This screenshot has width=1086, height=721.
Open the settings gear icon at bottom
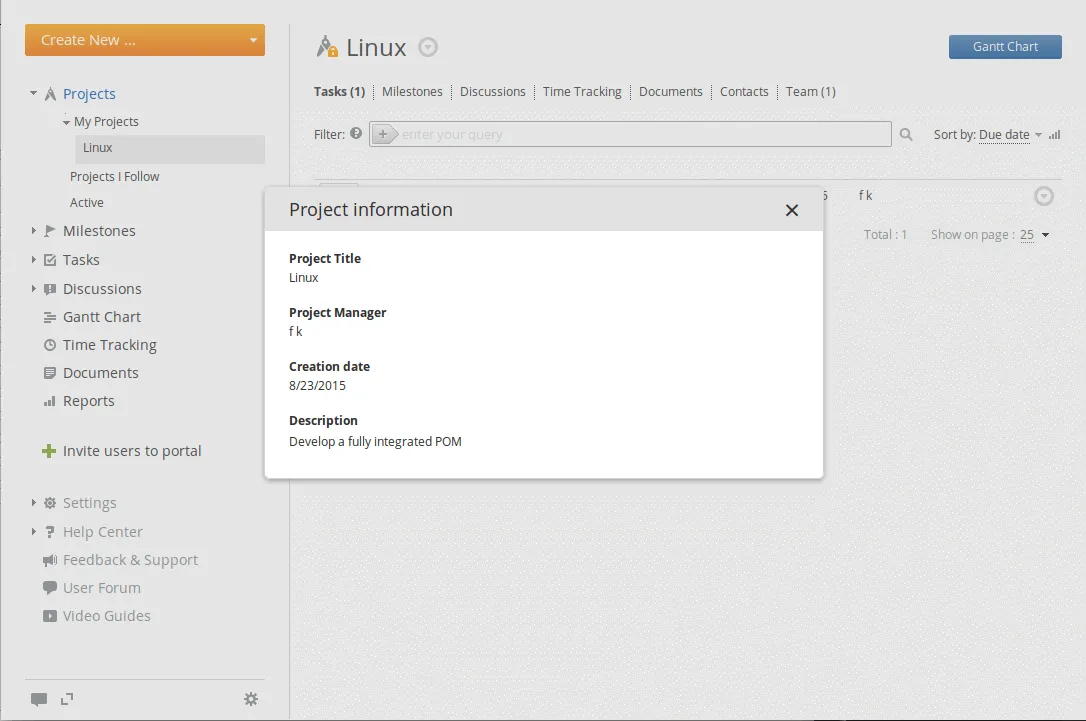point(251,699)
